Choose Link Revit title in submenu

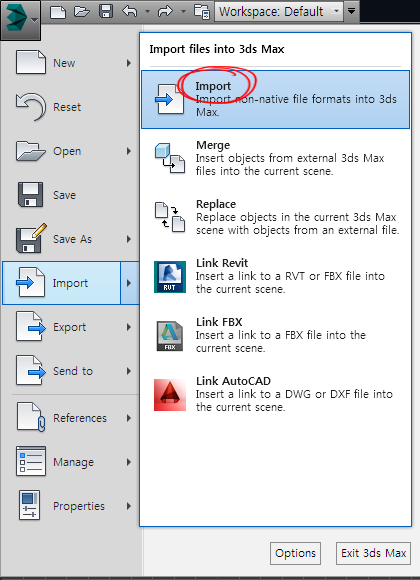222,263
